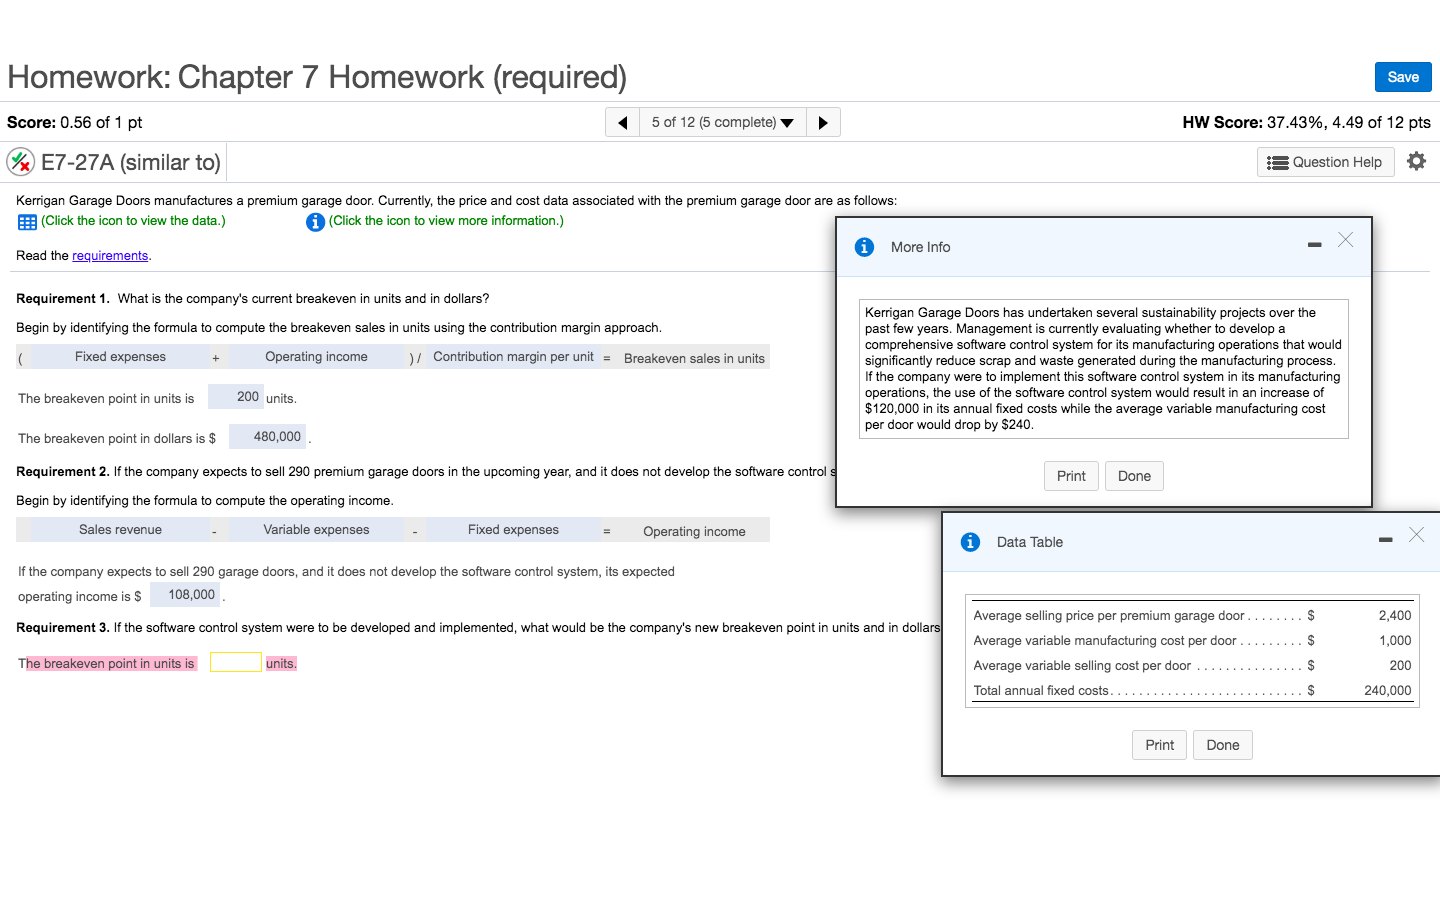Click the Save button

1403,77
